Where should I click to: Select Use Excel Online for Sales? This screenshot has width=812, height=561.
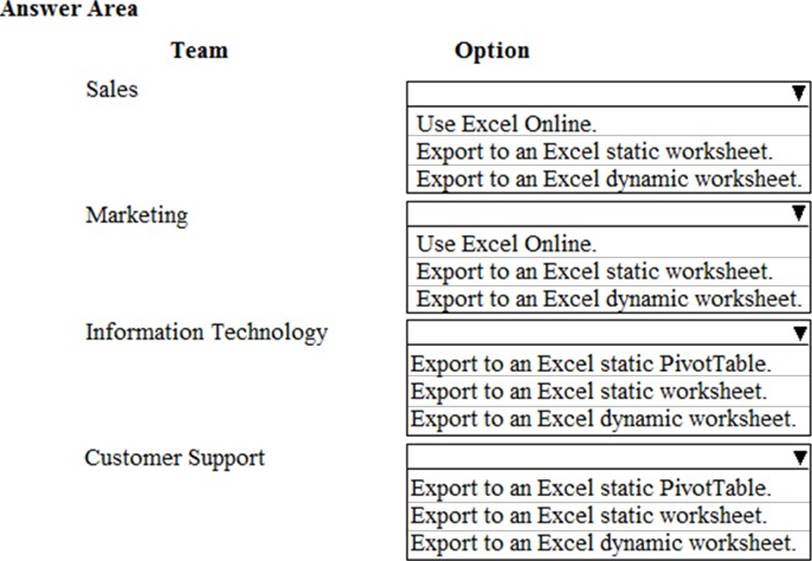point(506,124)
